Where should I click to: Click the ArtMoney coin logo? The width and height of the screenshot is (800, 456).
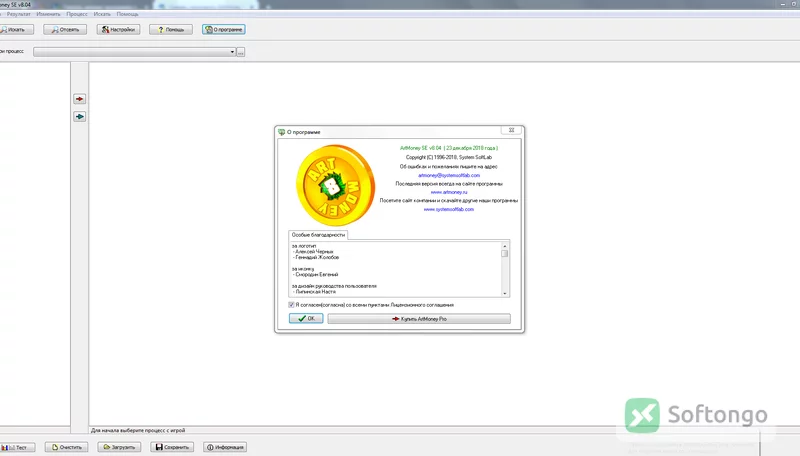pyautogui.click(x=336, y=186)
